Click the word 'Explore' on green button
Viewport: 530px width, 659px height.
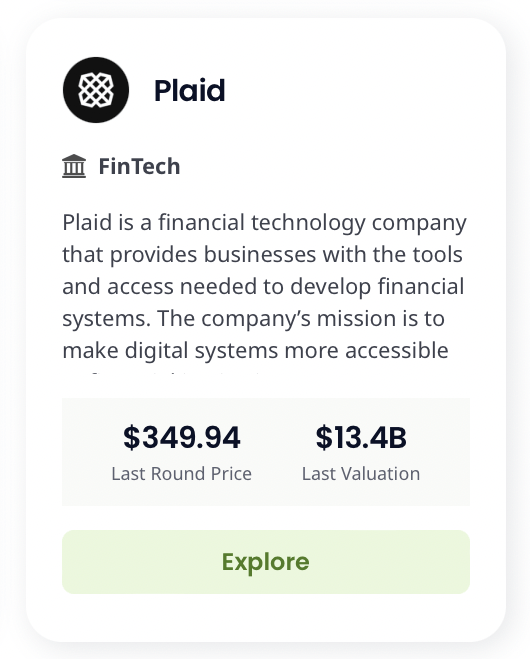tap(266, 562)
